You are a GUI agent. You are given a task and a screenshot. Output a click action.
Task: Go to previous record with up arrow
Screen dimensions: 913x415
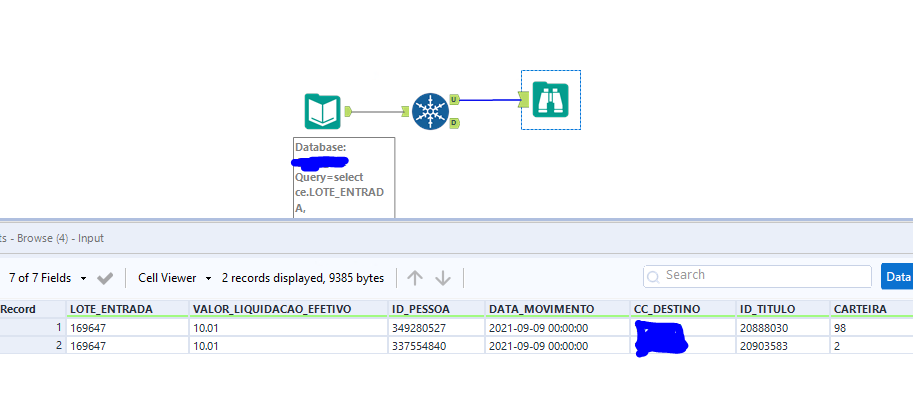415,278
